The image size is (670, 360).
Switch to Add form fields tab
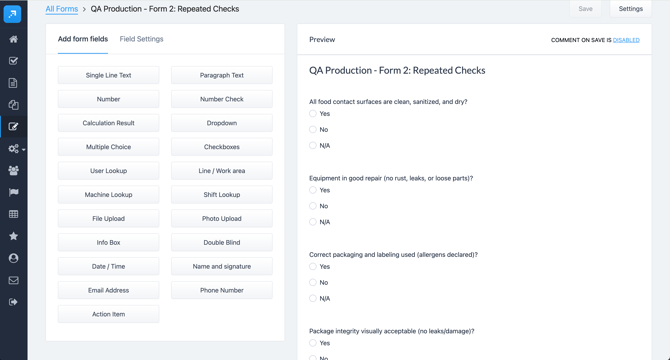point(83,39)
